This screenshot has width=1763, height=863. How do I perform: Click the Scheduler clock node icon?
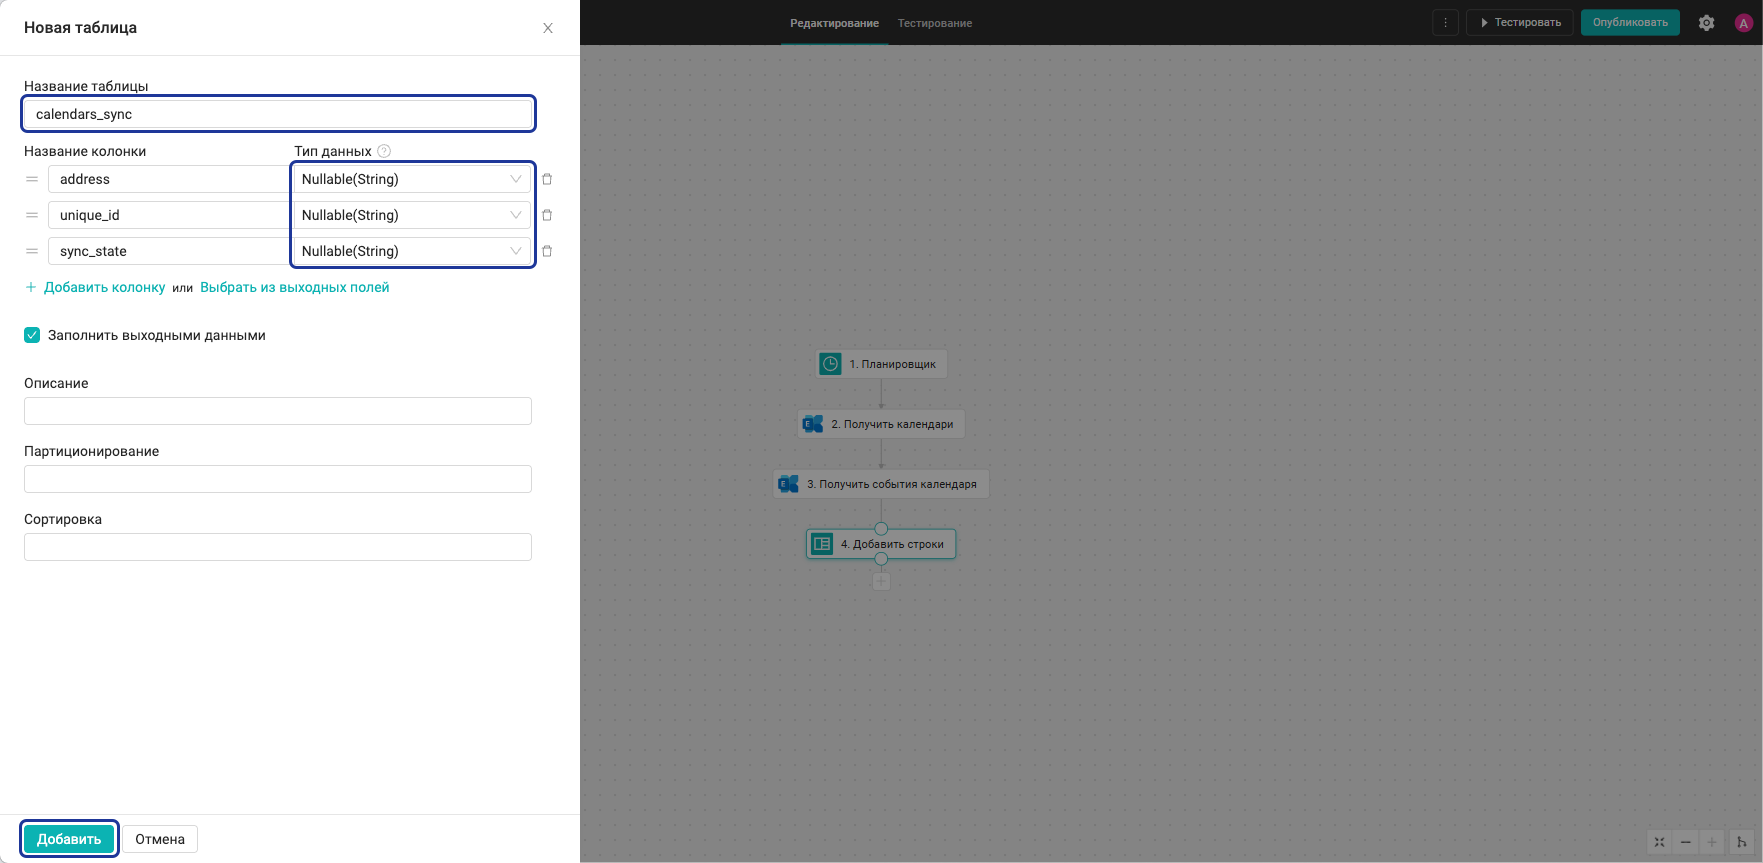[830, 364]
